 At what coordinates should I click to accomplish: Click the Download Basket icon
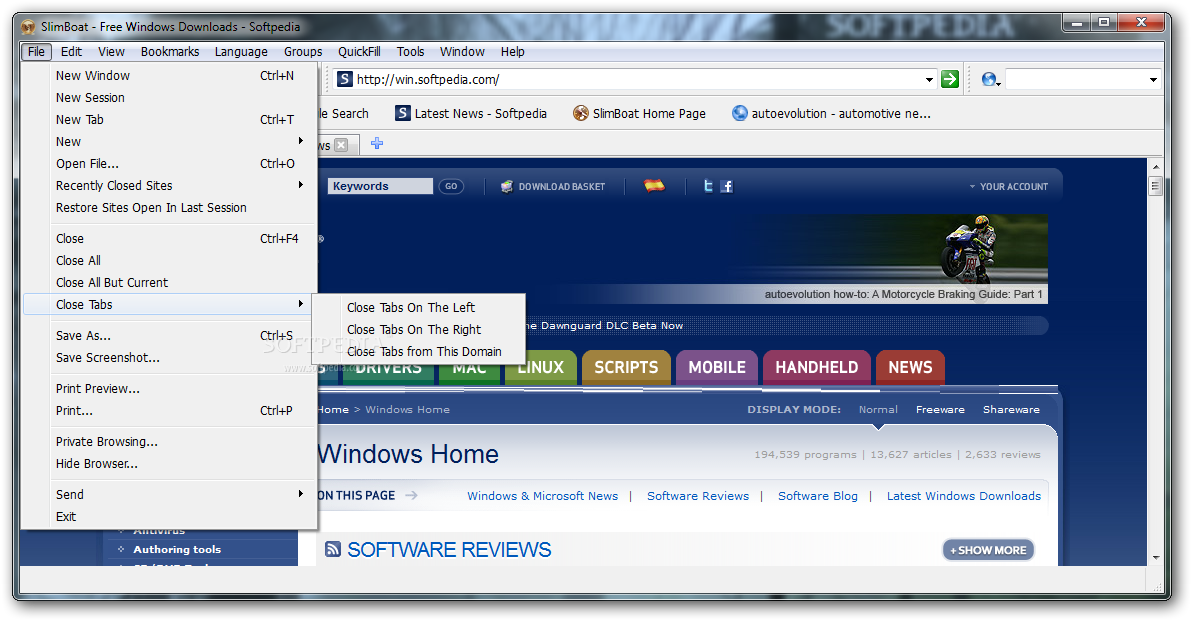point(507,186)
